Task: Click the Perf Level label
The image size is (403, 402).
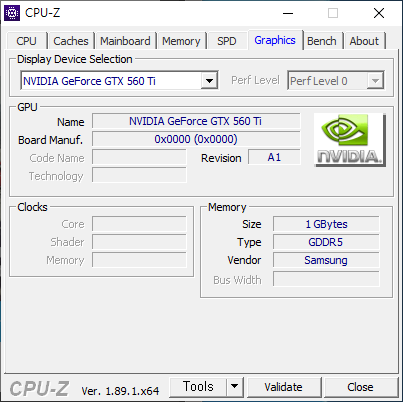Action: coord(255,80)
